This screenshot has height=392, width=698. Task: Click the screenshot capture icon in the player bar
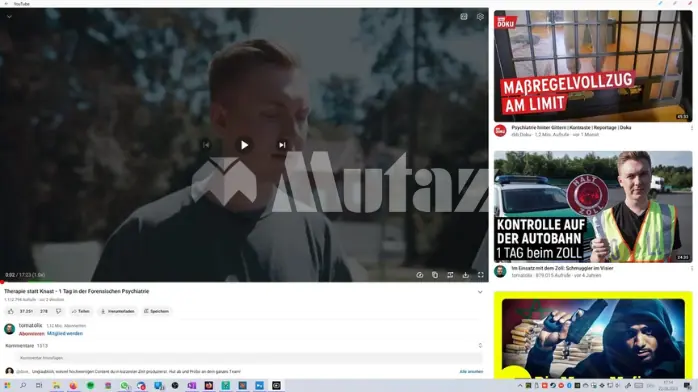(450, 275)
